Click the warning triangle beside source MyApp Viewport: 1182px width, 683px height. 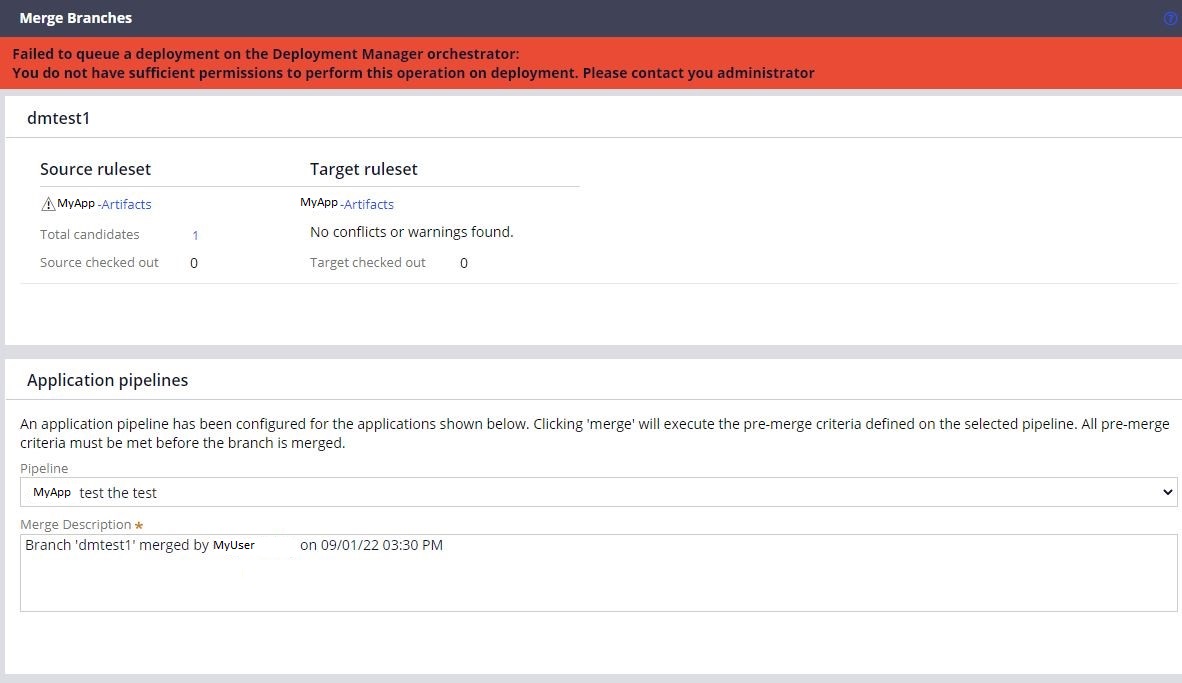(47, 203)
